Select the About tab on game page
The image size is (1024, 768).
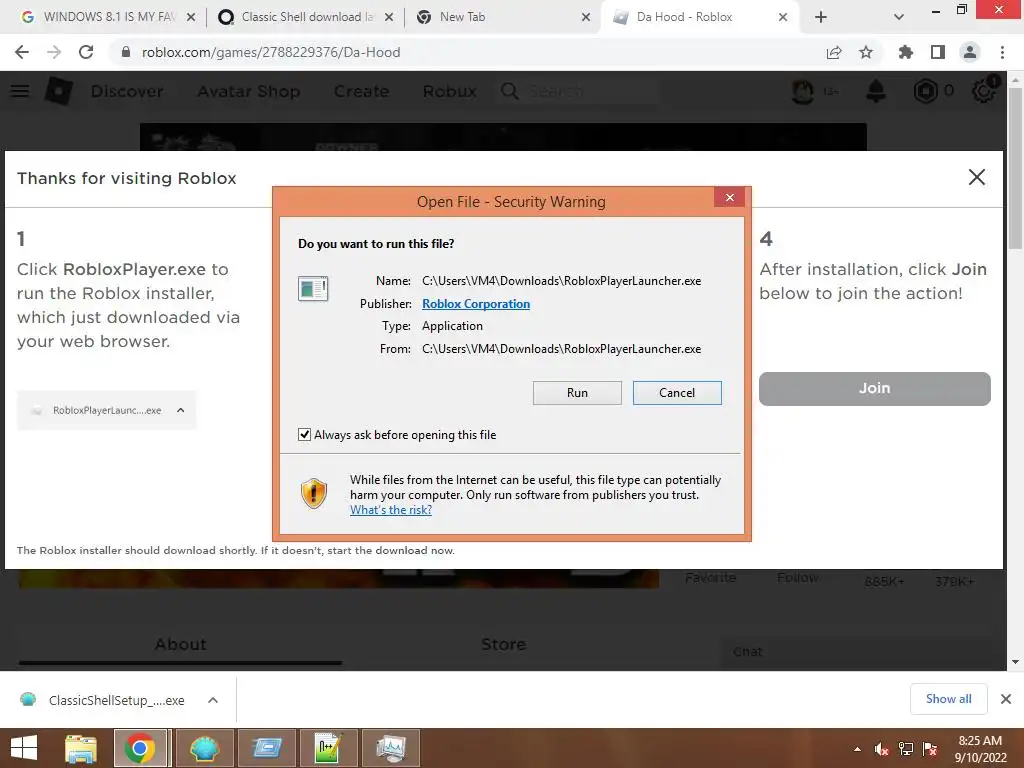[180, 645]
